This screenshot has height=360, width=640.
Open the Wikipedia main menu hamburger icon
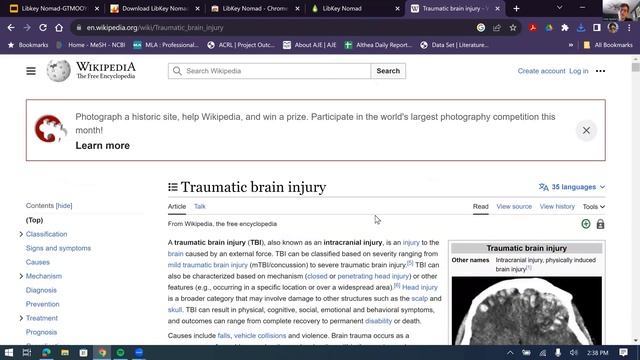point(31,71)
